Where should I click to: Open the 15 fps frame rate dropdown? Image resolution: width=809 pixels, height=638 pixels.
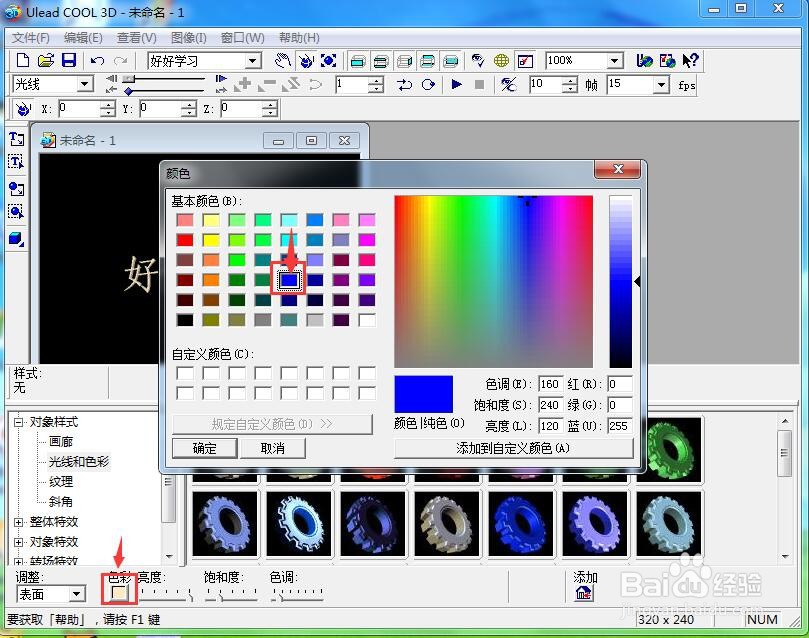661,84
